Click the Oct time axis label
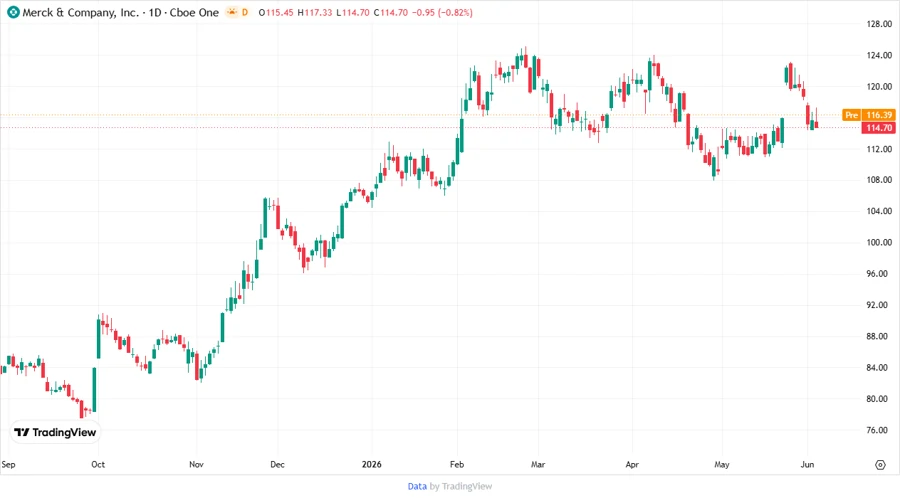 98,465
